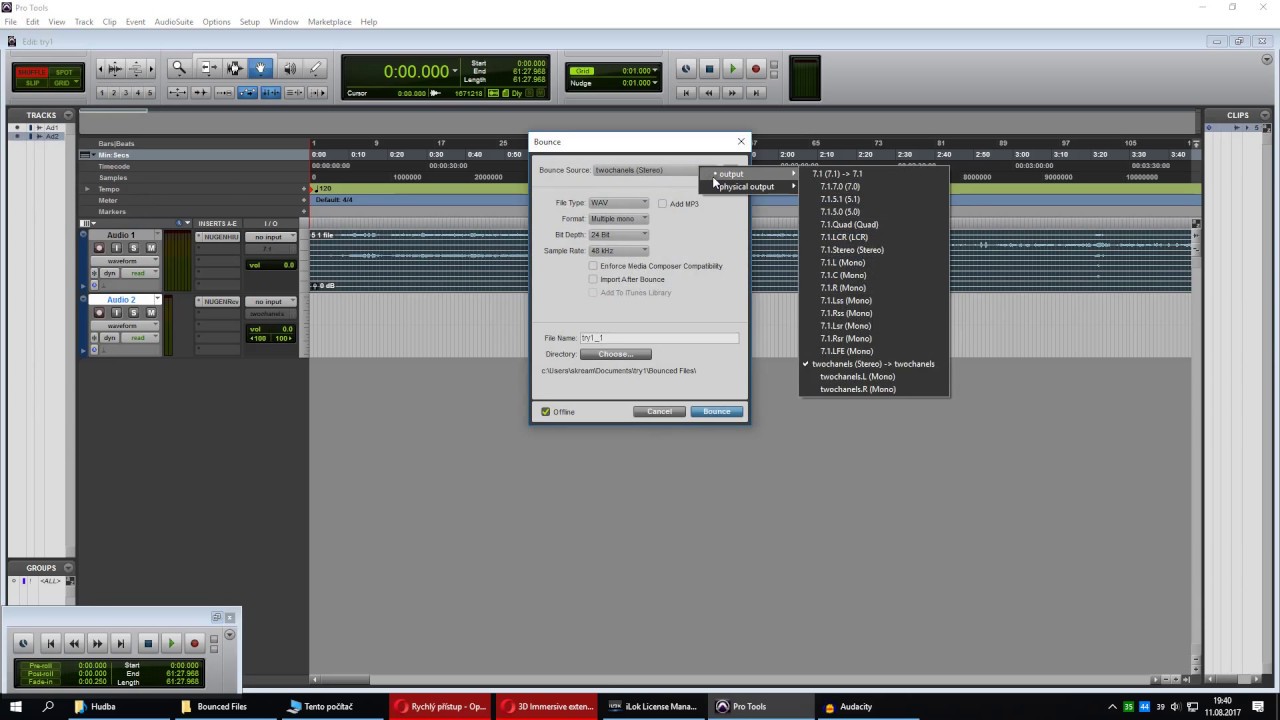Check Enforce Media Composer Compatibility
Viewport: 1280px width, 720px height.
click(593, 266)
